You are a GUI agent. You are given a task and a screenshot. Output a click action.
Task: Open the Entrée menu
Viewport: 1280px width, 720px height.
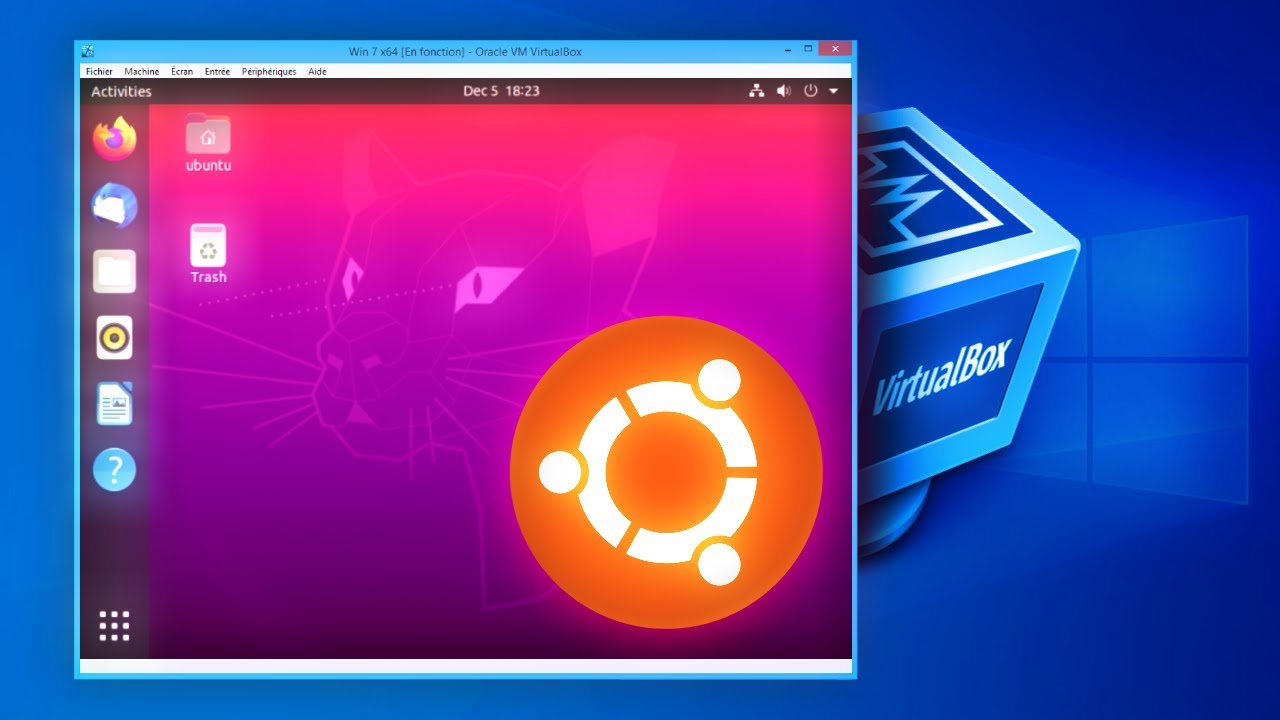pos(217,72)
